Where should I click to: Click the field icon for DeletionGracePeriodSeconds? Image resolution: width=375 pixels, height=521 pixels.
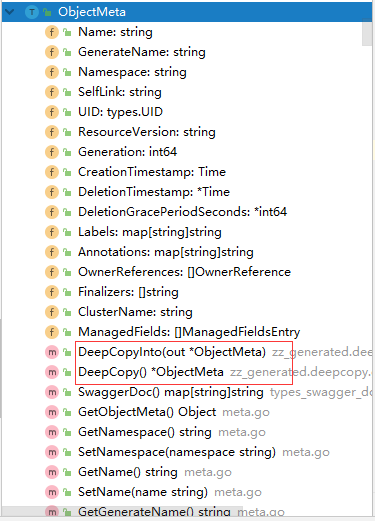(52, 212)
